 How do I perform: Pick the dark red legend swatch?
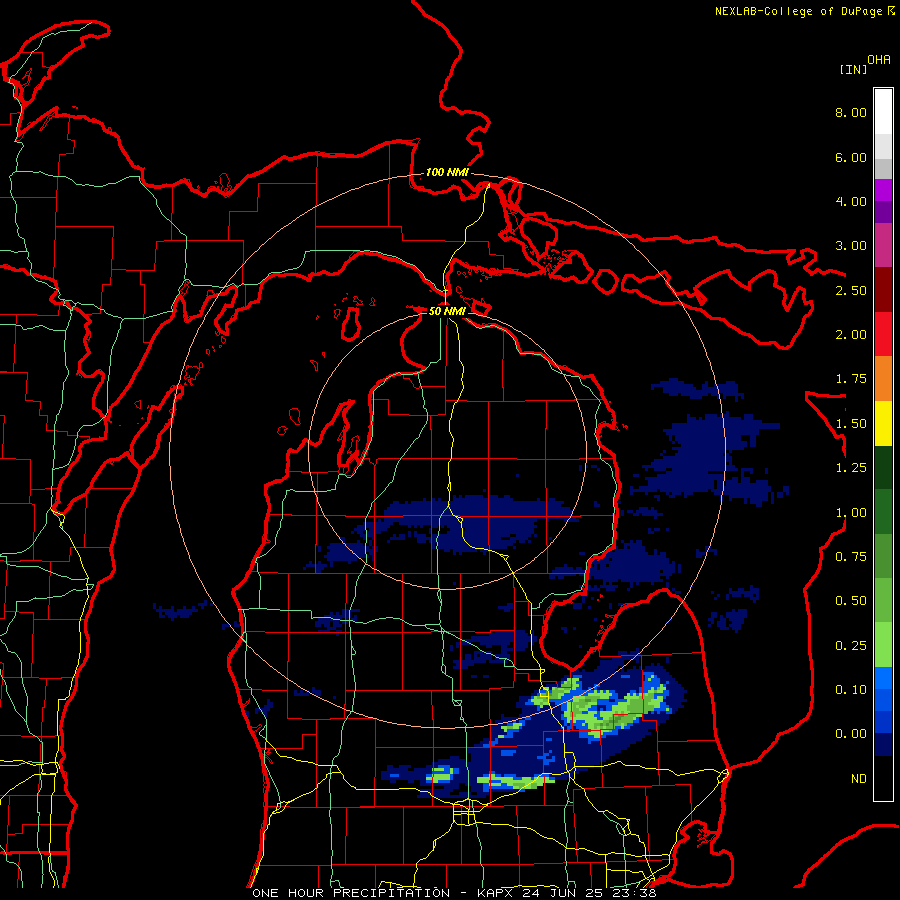[x=883, y=290]
